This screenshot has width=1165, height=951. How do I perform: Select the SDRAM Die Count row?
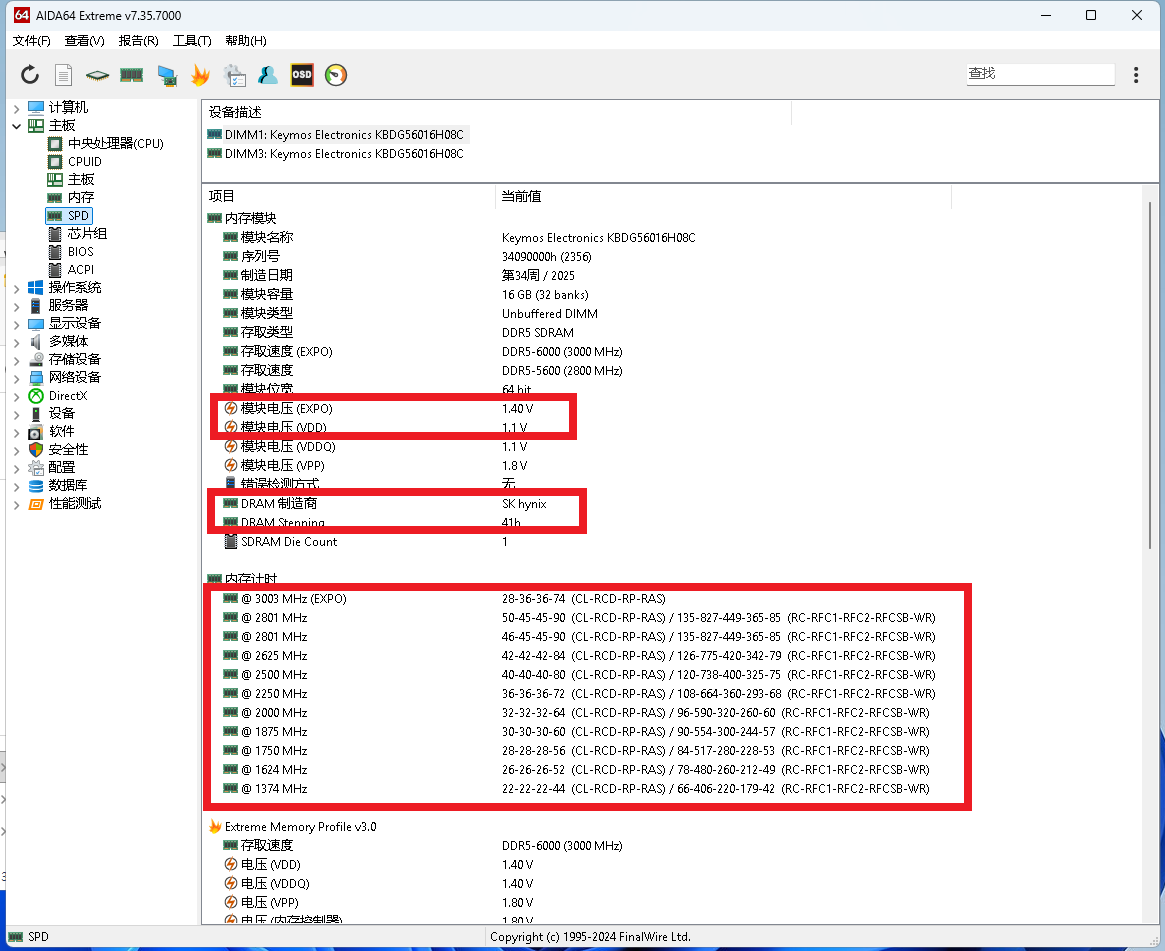pyautogui.click(x=364, y=542)
